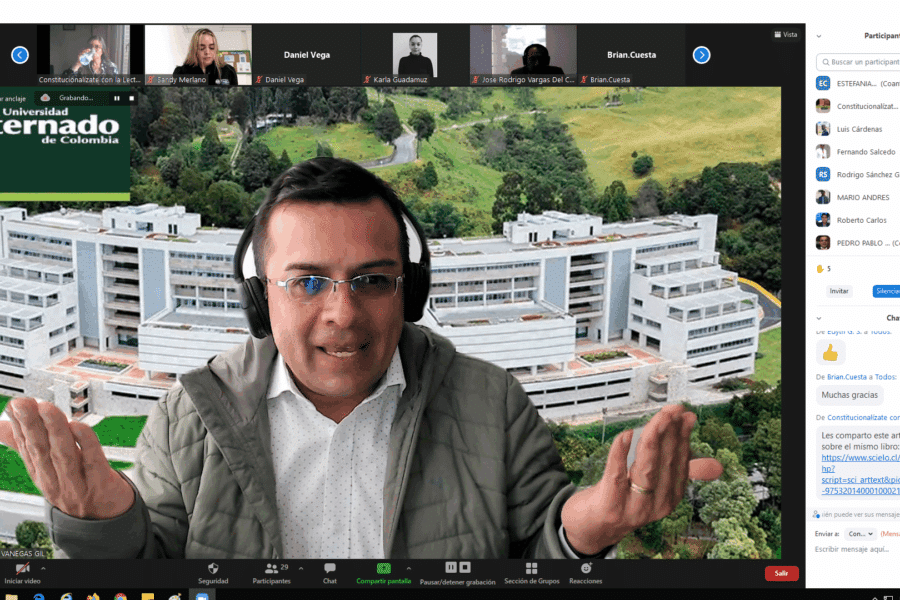This screenshot has width=900, height=600.
Task: Expand video options arrow beside Iniciar video
Action: coord(43,568)
